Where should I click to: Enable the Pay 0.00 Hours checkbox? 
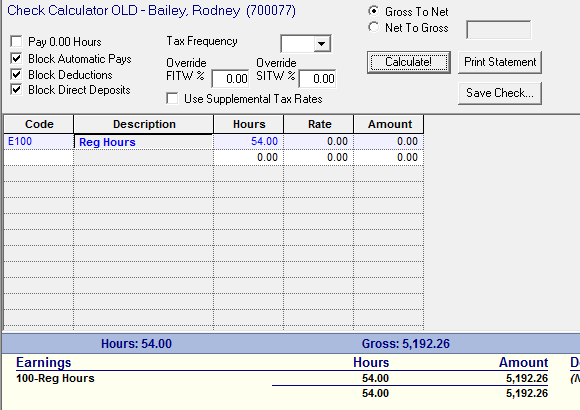(x=16, y=41)
